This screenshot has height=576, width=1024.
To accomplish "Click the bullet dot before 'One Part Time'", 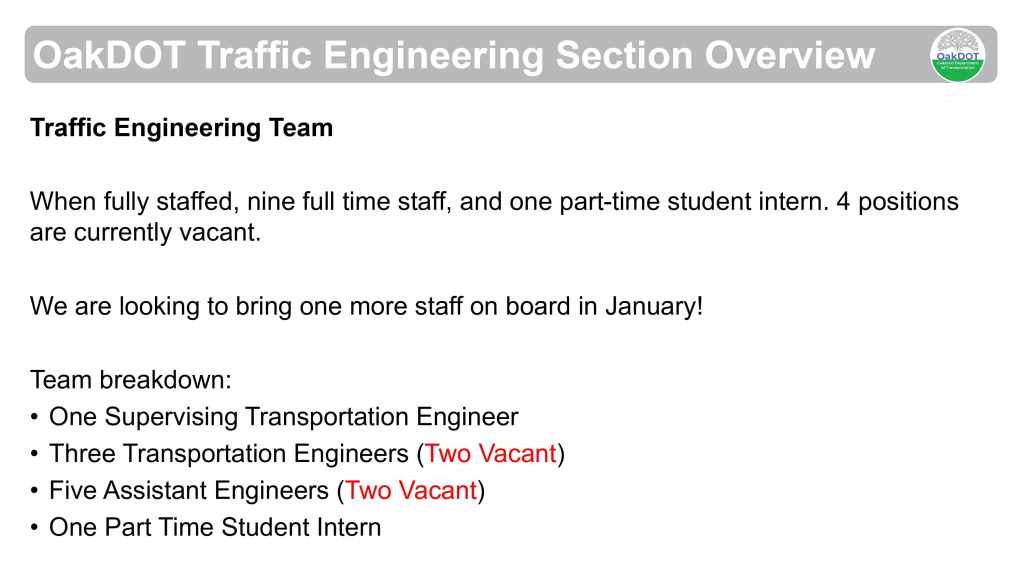I will coord(35,528).
